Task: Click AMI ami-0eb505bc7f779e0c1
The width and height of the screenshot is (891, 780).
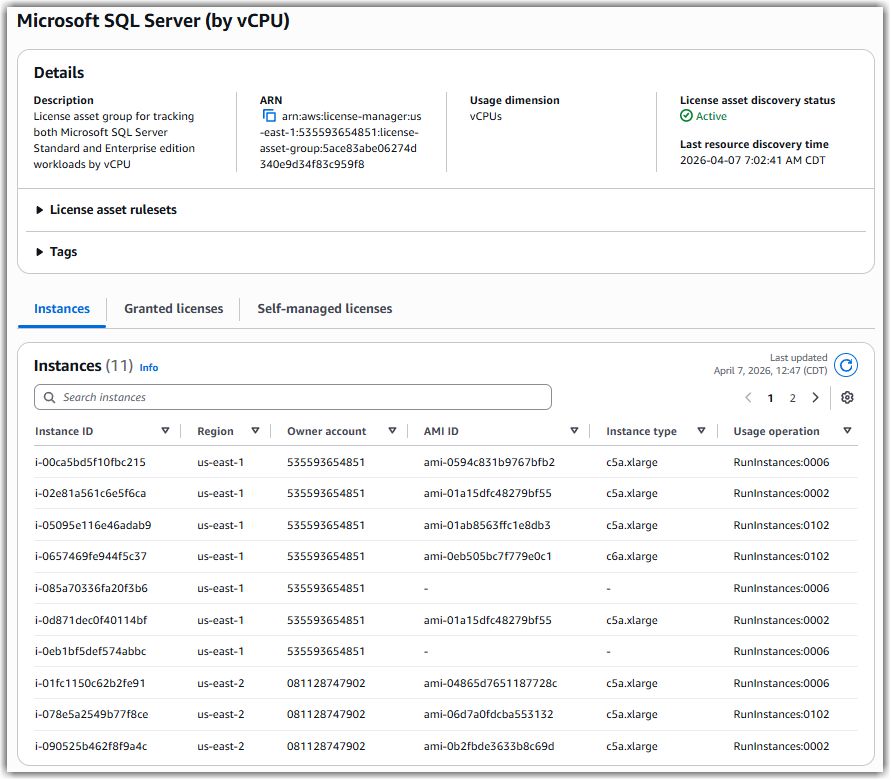Action: pyautogui.click(x=488, y=556)
